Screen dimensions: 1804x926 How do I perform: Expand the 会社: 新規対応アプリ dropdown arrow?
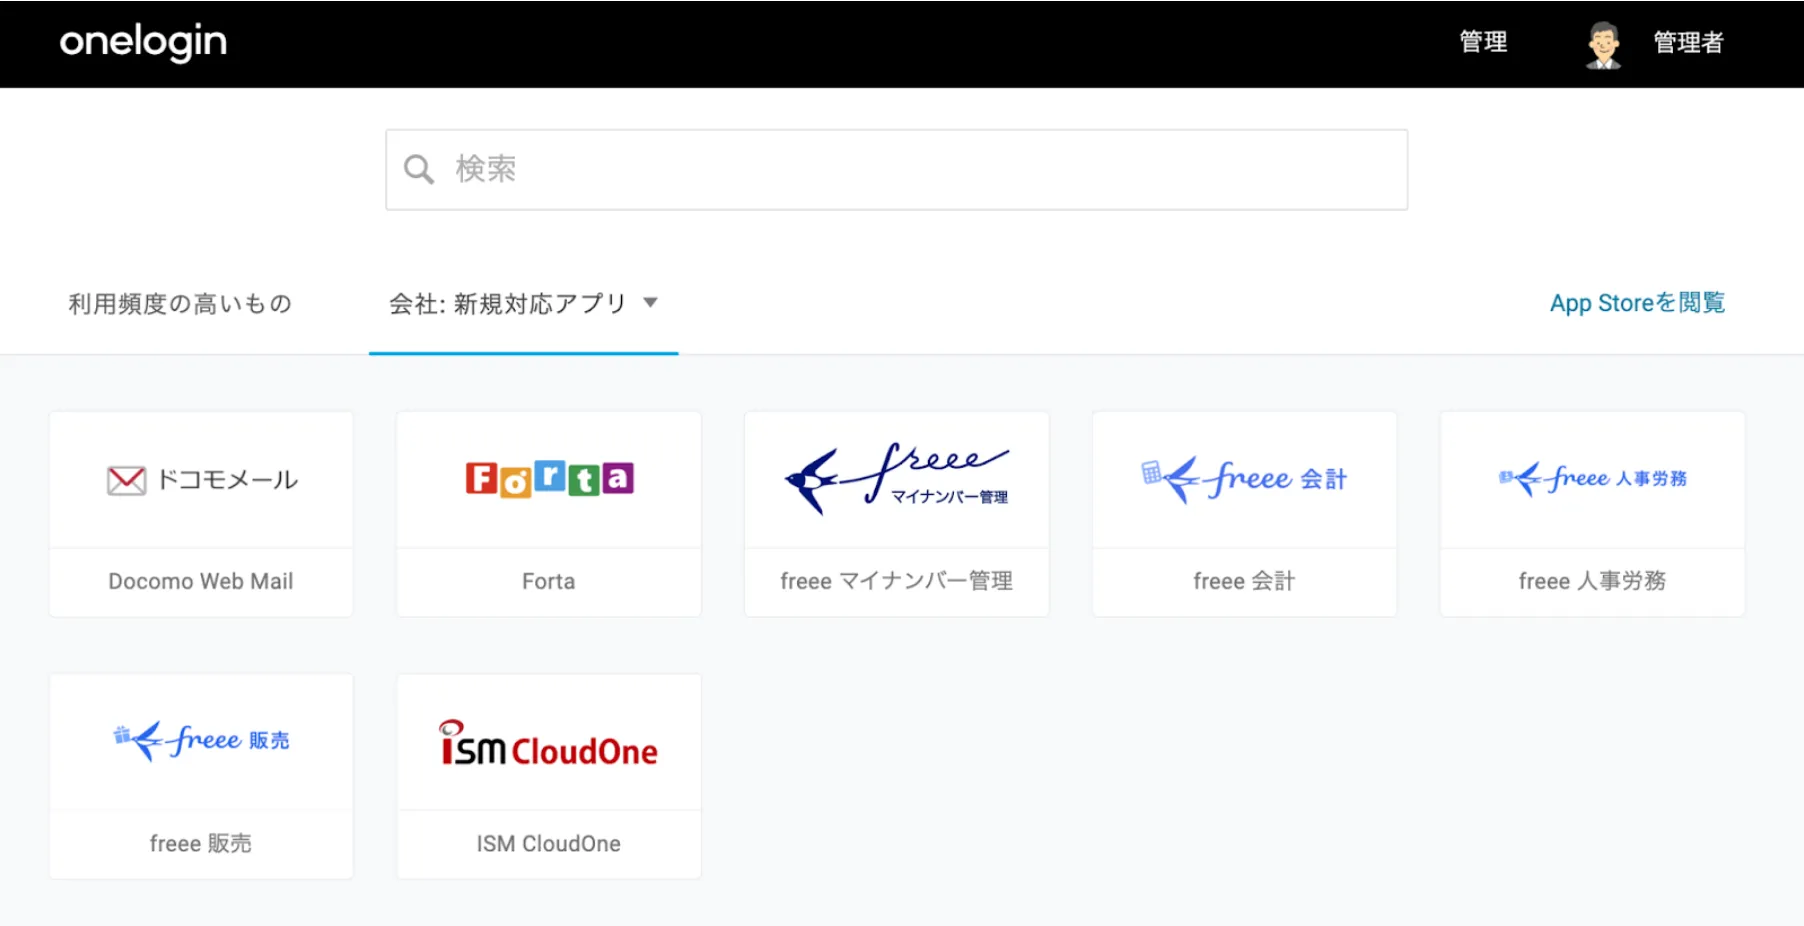click(x=652, y=303)
